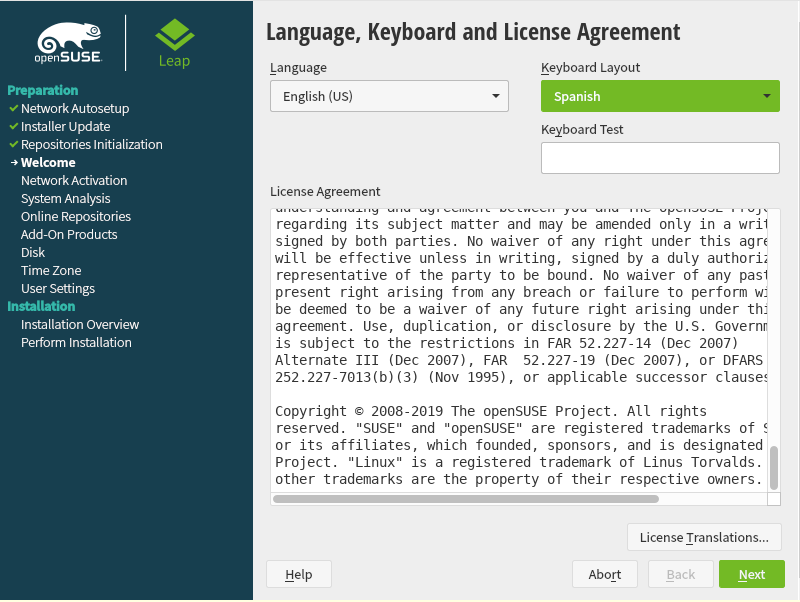
Task: Click the Preparation section heading
Action: pos(43,90)
